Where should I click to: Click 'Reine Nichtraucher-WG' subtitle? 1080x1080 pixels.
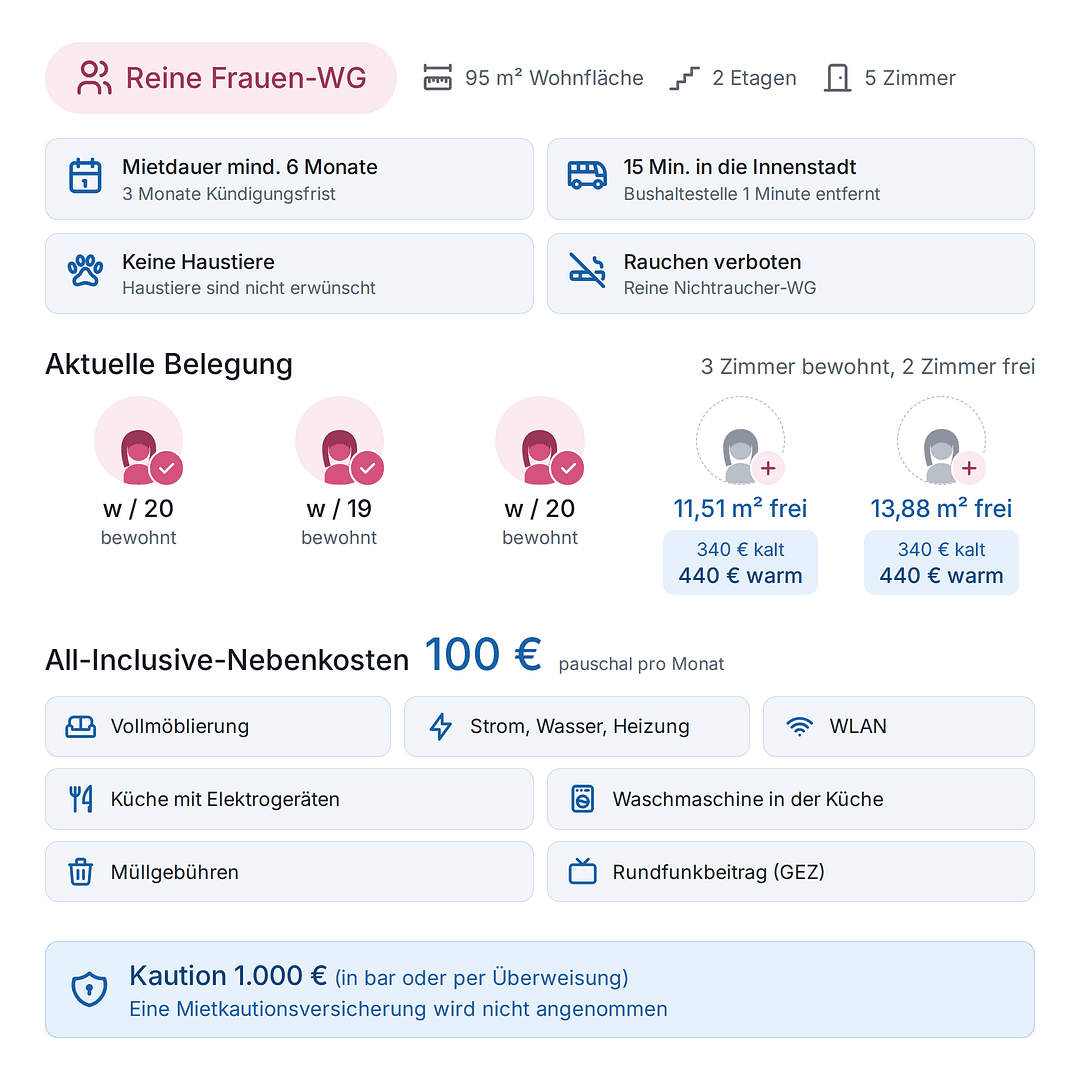coord(720,288)
